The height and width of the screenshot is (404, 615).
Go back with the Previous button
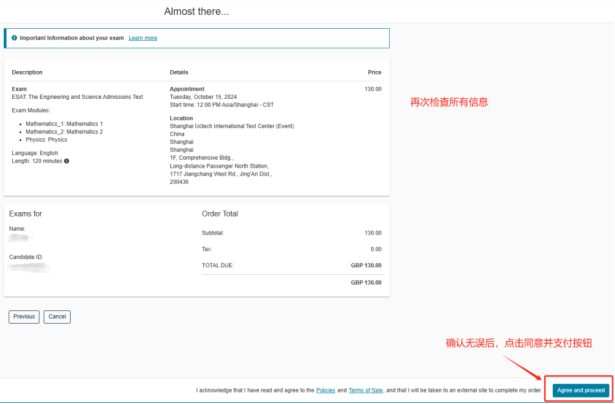click(x=24, y=317)
